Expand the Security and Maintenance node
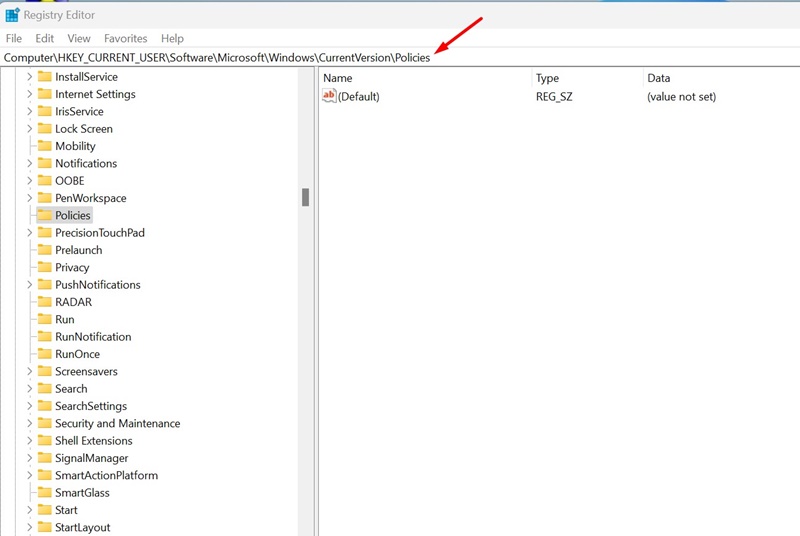This screenshot has height=536, width=800. point(29,424)
